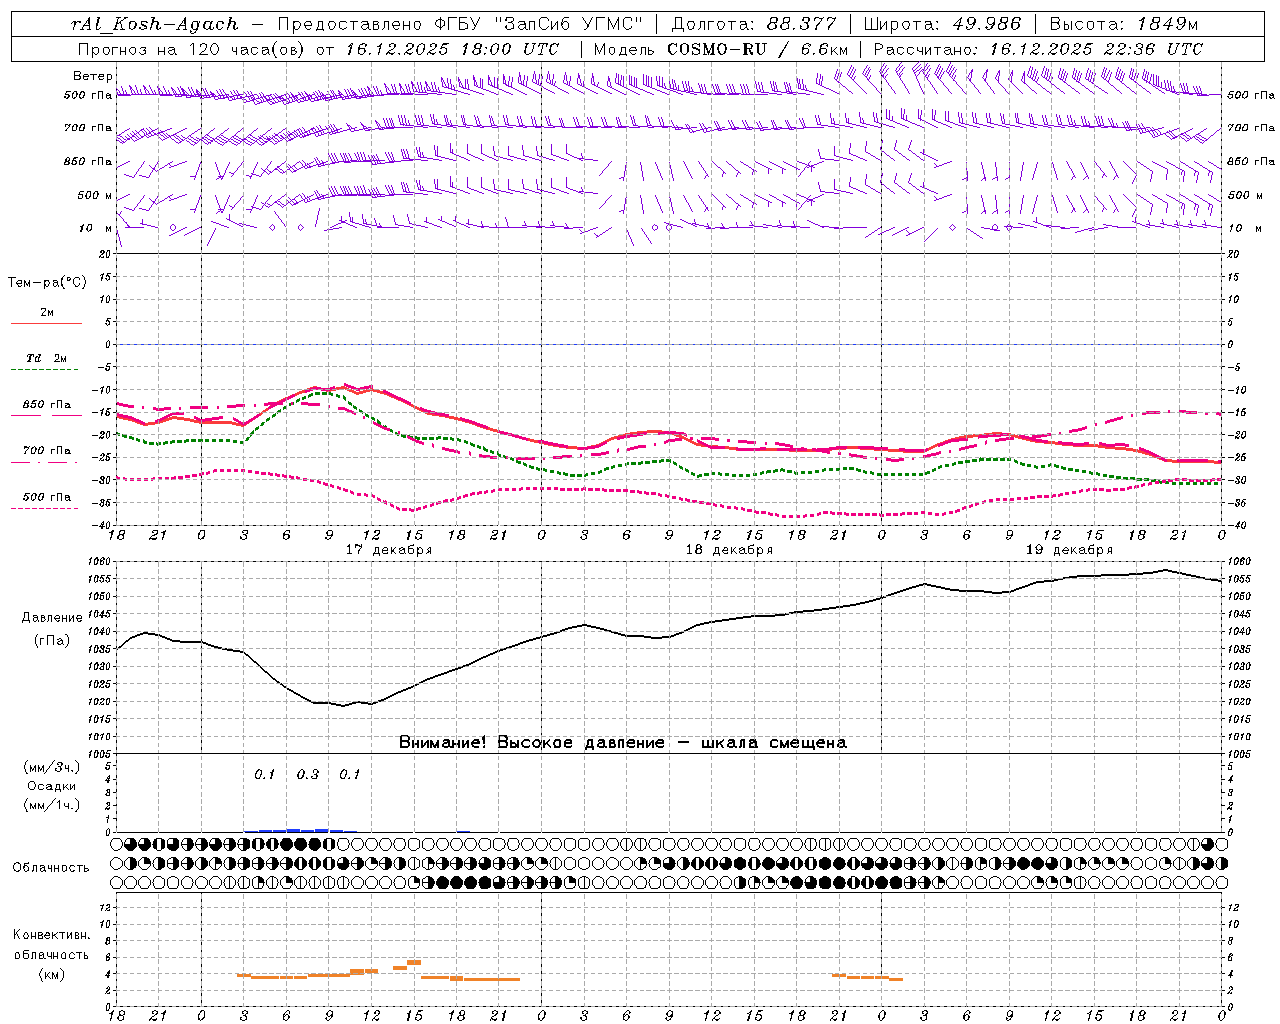
Task: Select the longitude value Долгота: 88.377
Action: 754,24
